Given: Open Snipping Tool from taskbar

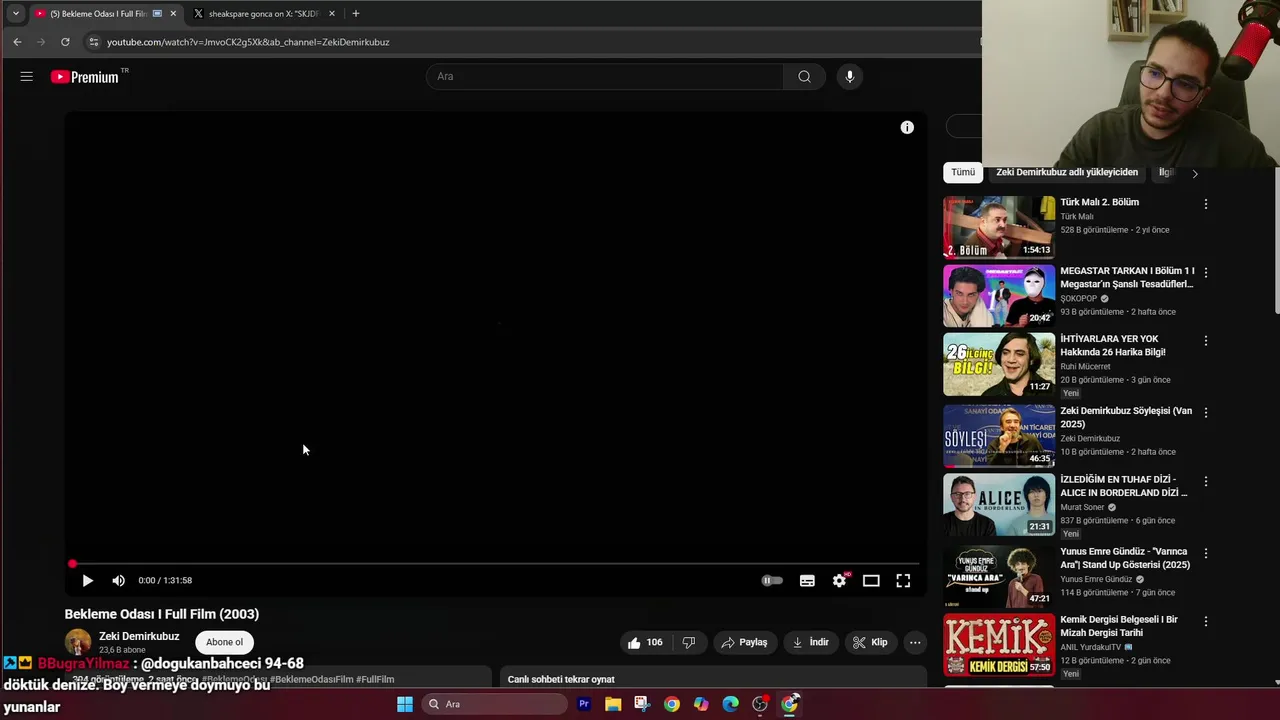Looking at the screenshot, I should click(642, 704).
